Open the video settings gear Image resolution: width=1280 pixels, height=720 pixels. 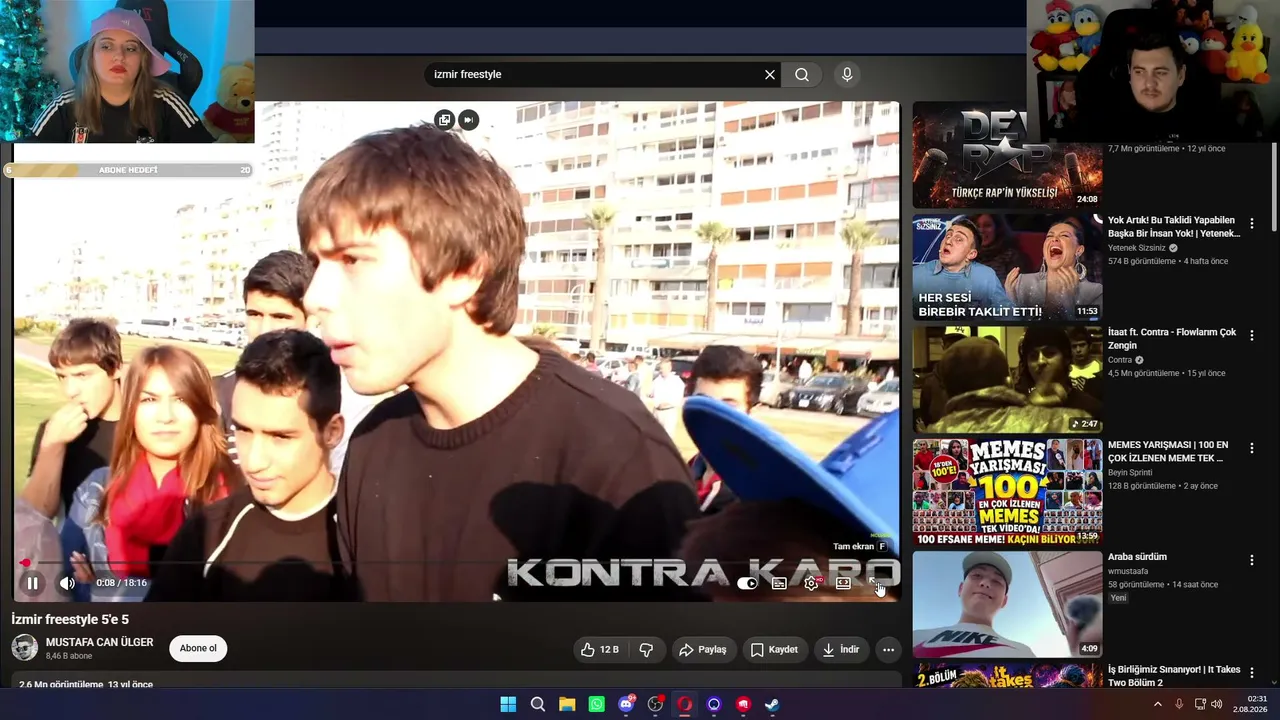click(811, 583)
